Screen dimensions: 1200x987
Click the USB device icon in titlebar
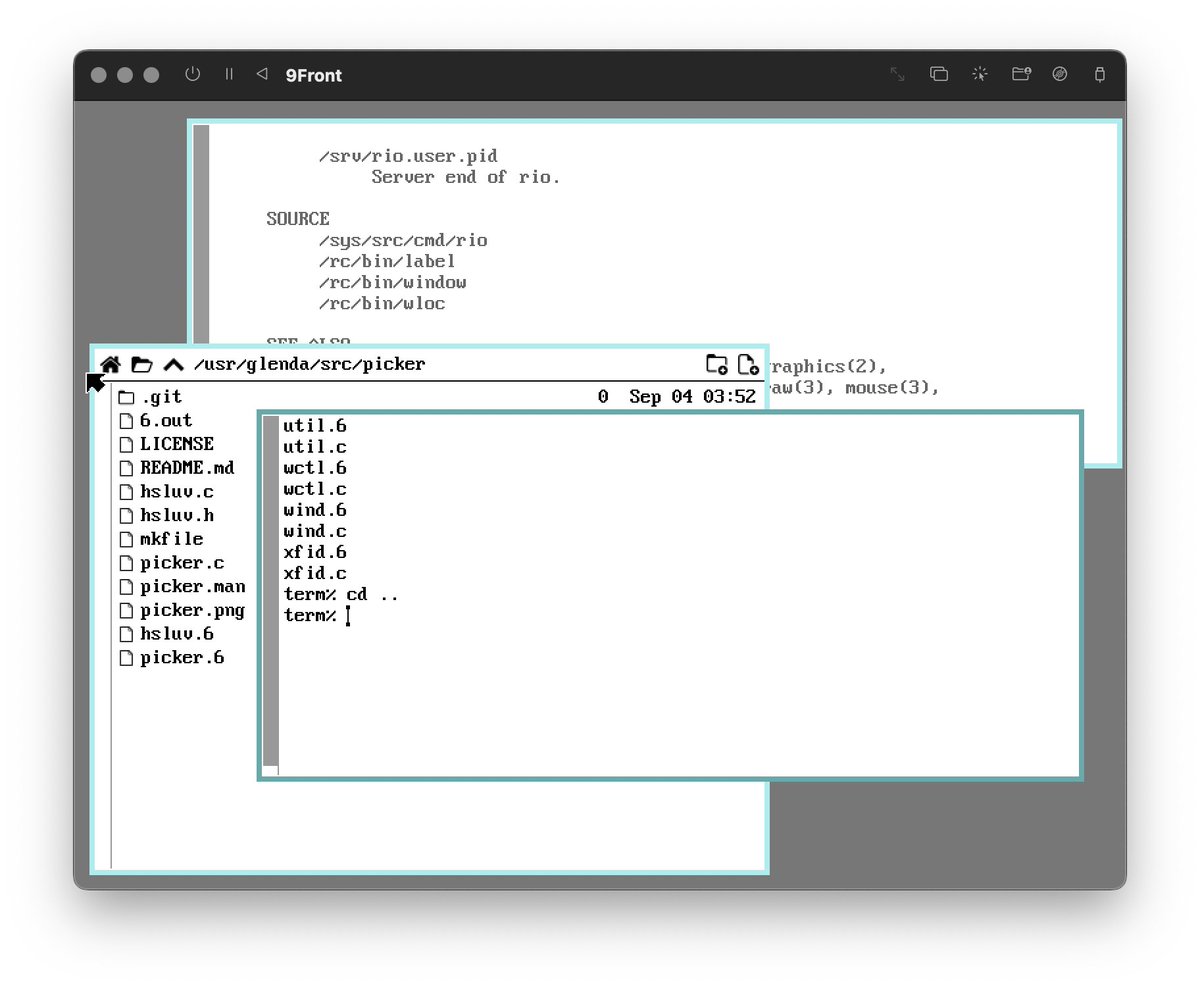click(1100, 74)
